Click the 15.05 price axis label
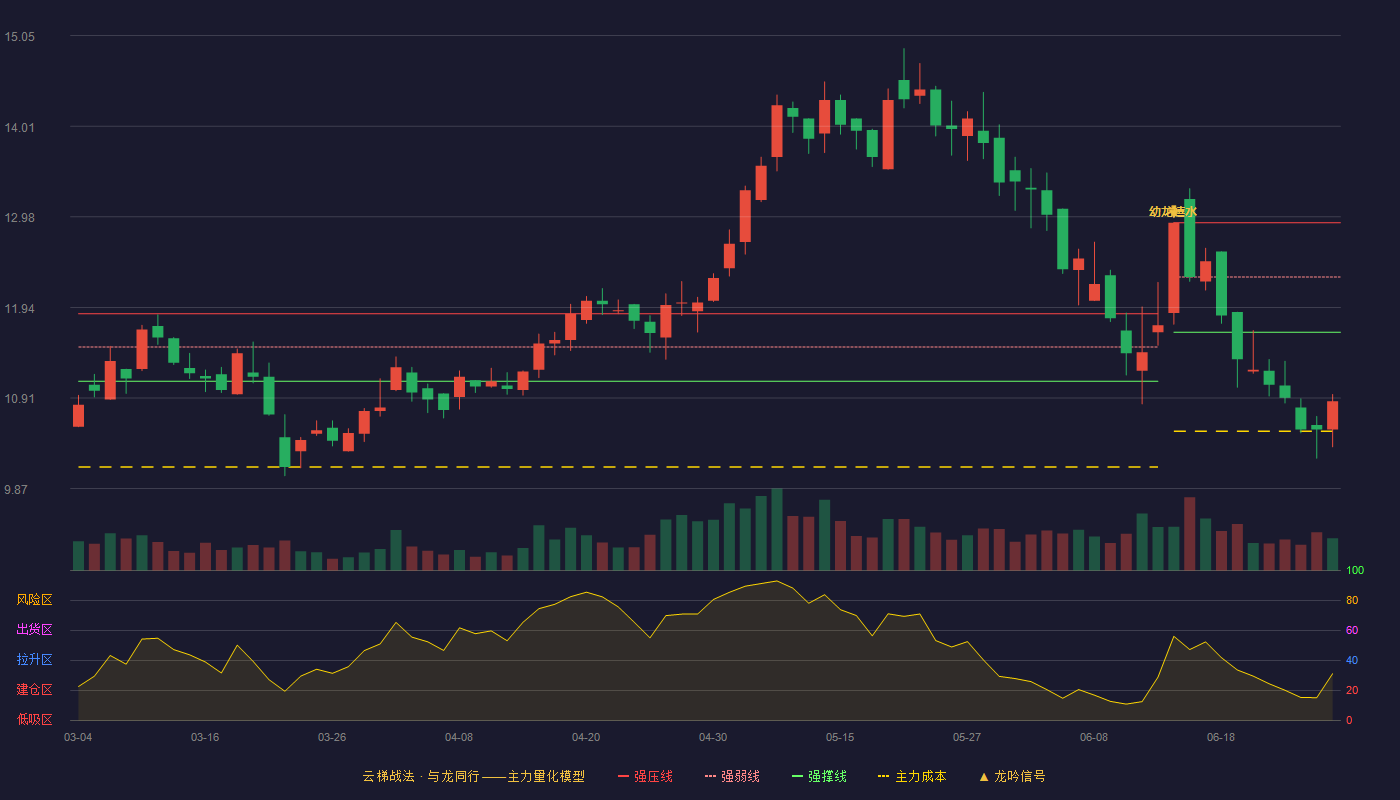The image size is (1400, 800). click(x=19, y=37)
